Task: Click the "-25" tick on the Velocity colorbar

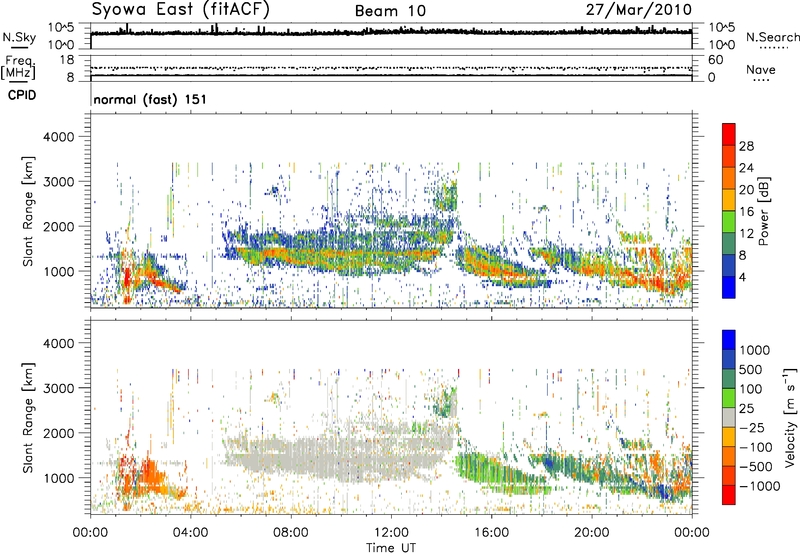Action: [x=752, y=427]
